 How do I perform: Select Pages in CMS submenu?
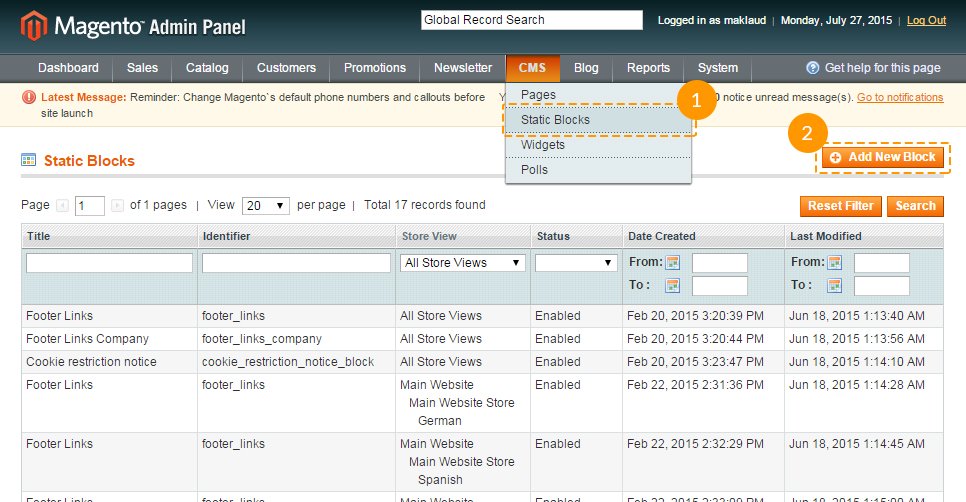tap(598, 95)
